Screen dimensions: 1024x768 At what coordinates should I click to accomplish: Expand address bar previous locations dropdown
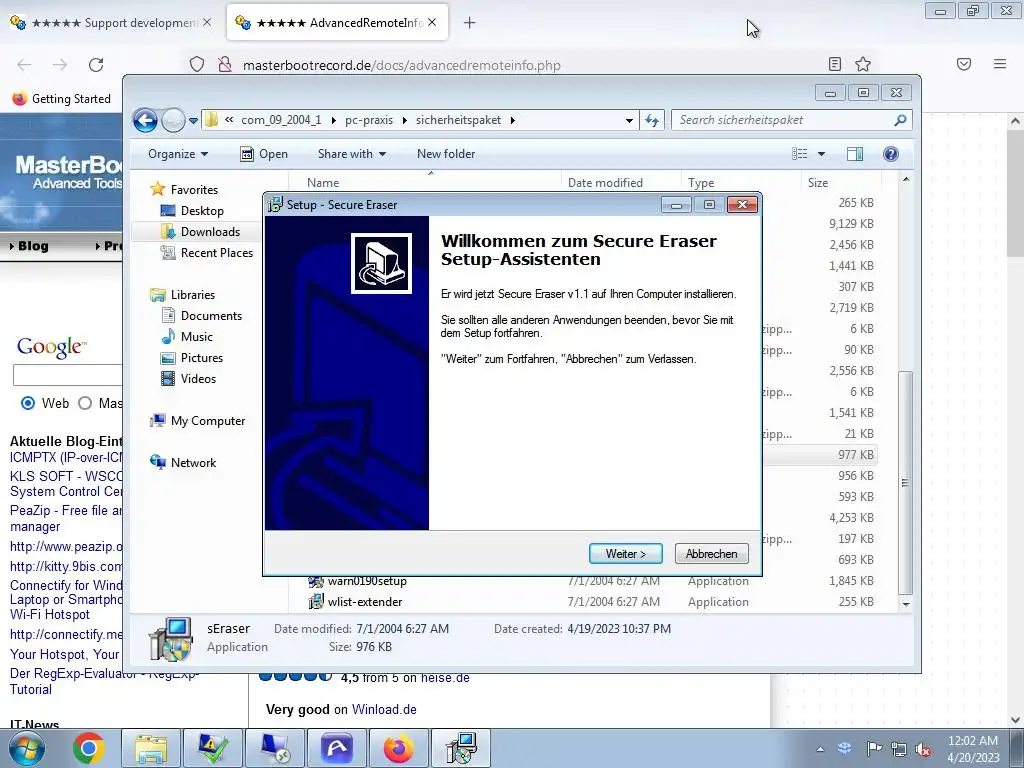(x=629, y=120)
